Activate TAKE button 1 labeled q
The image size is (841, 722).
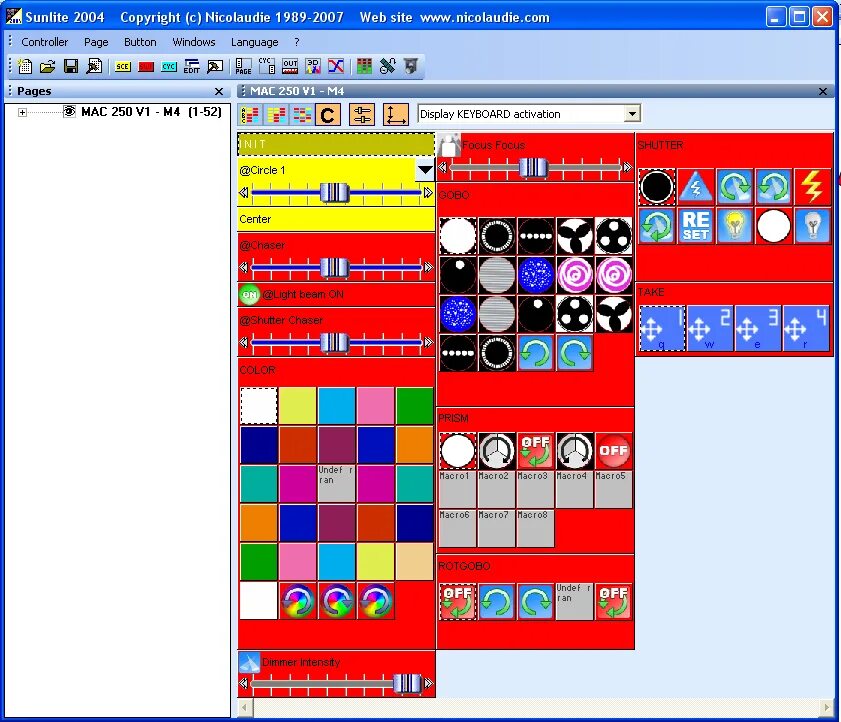click(662, 328)
